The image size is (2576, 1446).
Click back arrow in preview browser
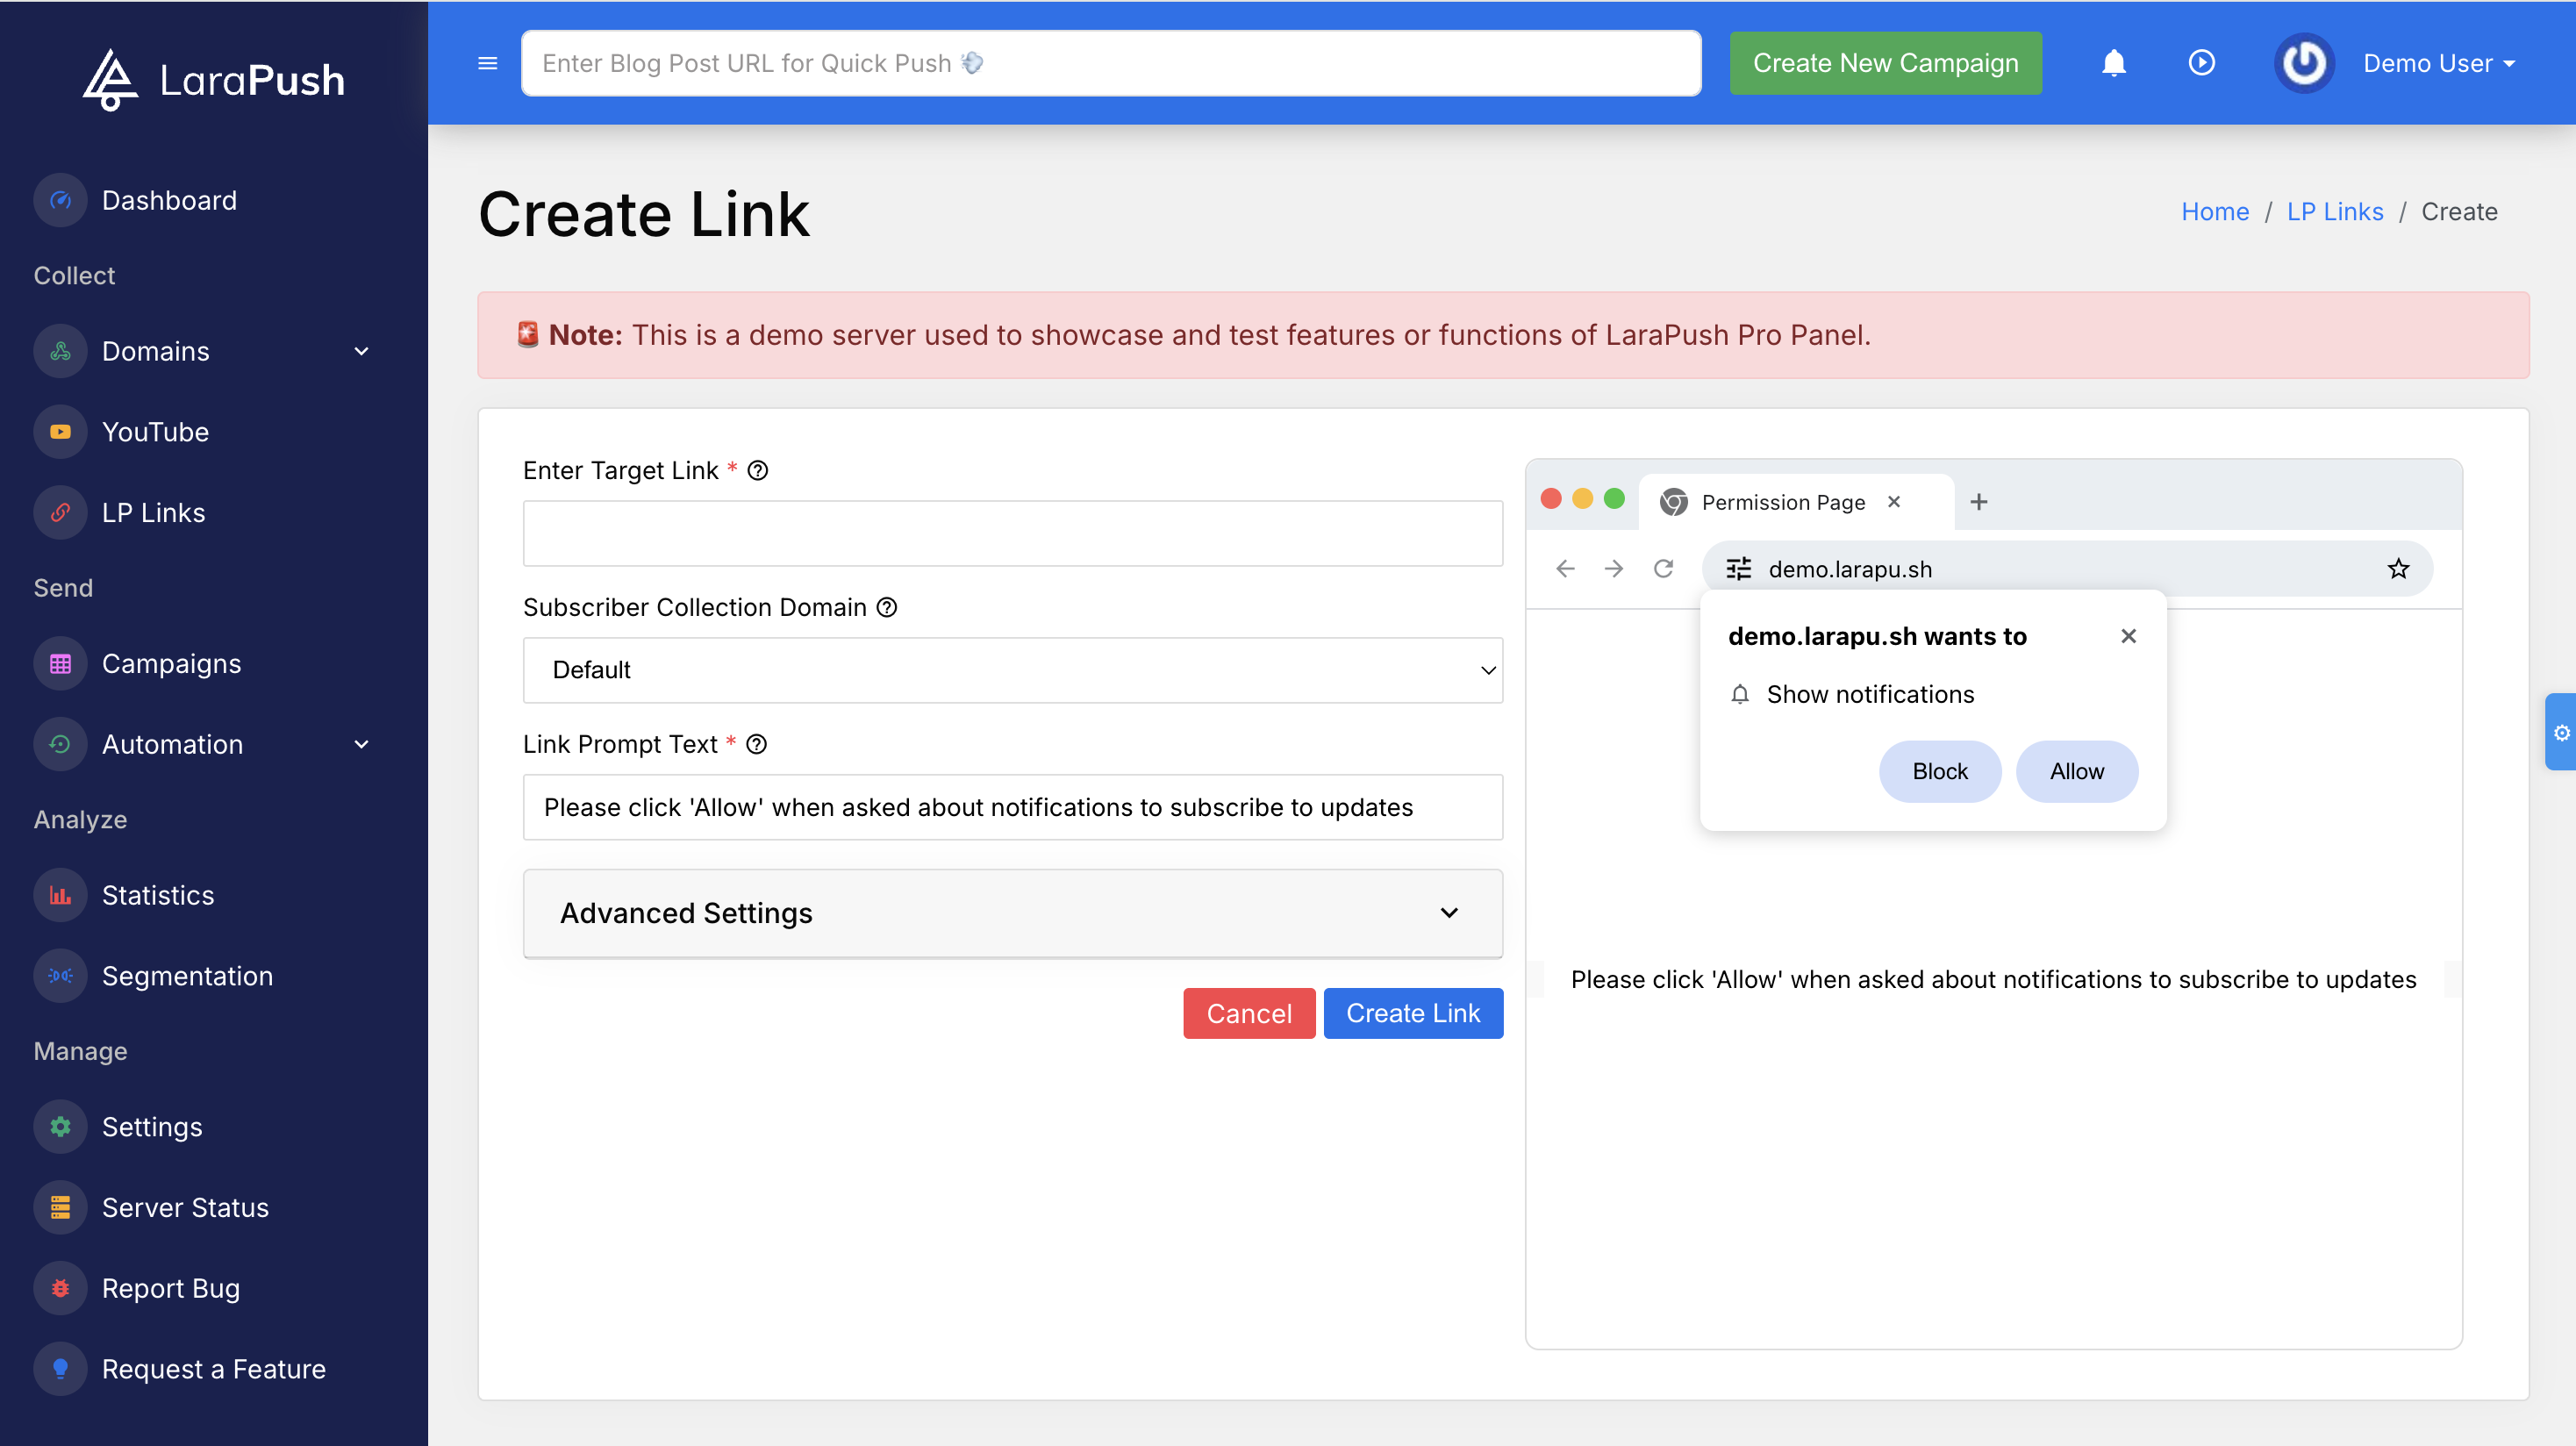click(x=1565, y=569)
